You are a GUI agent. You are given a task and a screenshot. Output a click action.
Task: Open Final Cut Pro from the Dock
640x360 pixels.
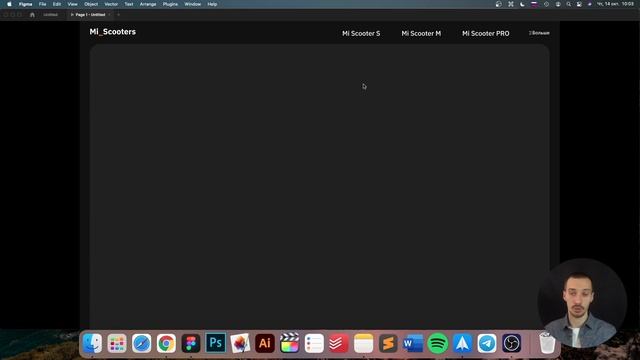[289, 343]
